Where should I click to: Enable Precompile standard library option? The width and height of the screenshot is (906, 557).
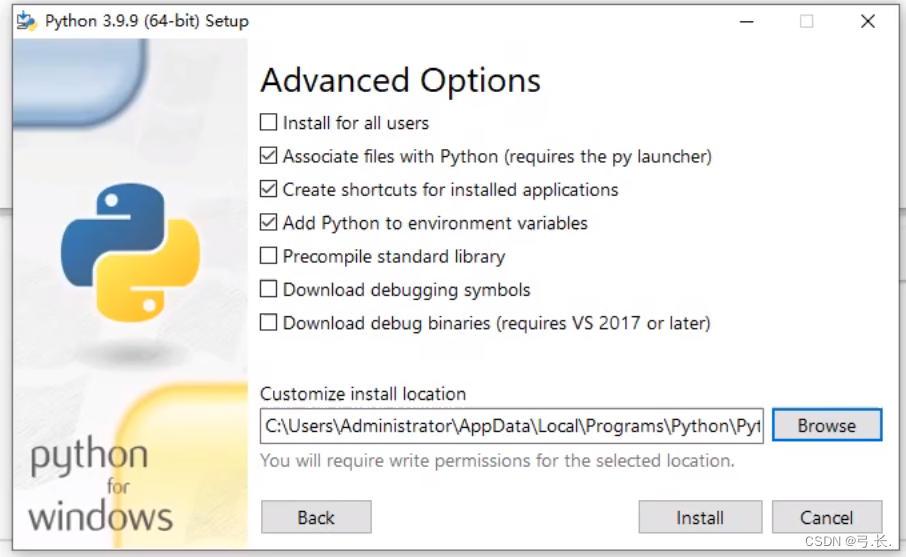[x=268, y=256]
